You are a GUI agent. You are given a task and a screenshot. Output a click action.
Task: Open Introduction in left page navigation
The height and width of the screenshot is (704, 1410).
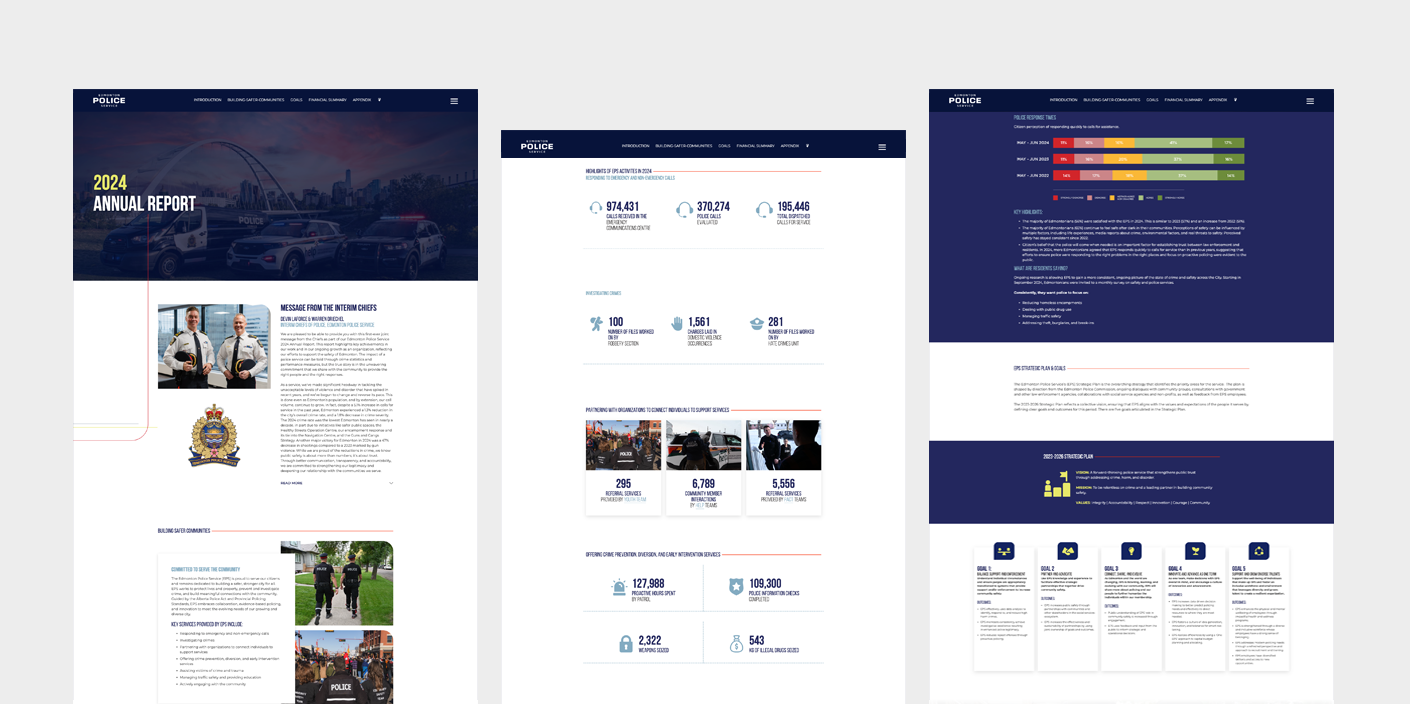(x=207, y=100)
